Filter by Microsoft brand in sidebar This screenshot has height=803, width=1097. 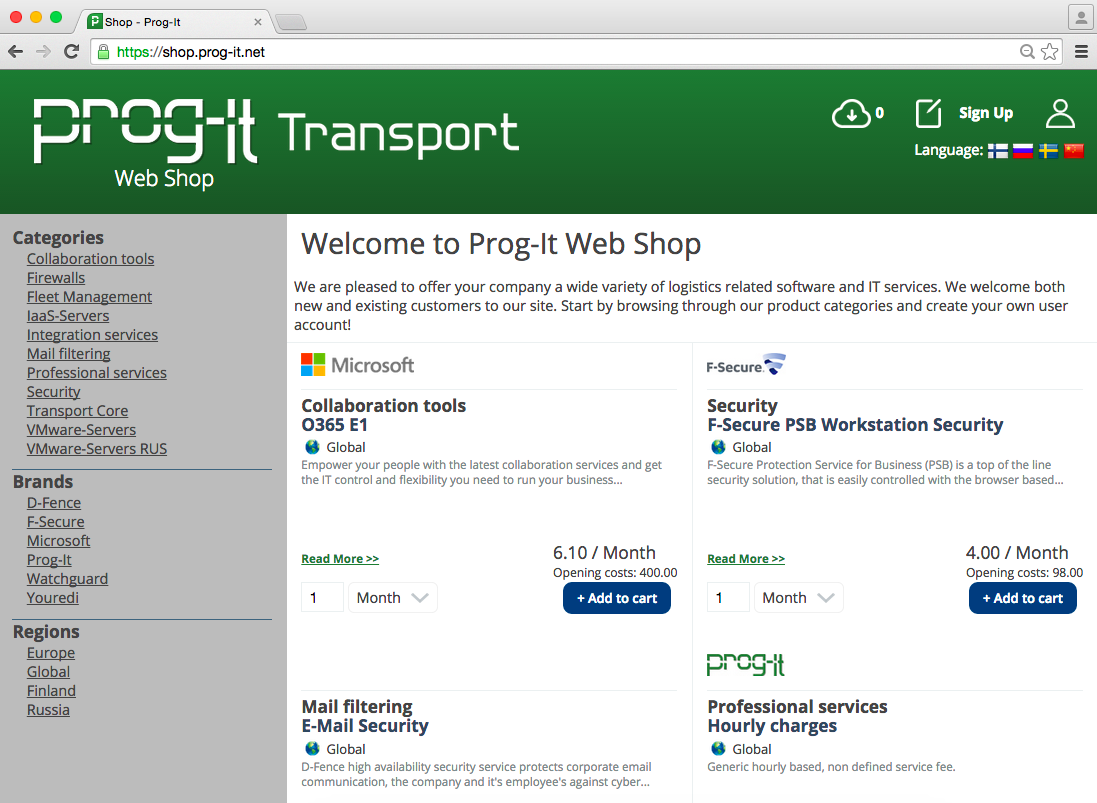point(58,540)
